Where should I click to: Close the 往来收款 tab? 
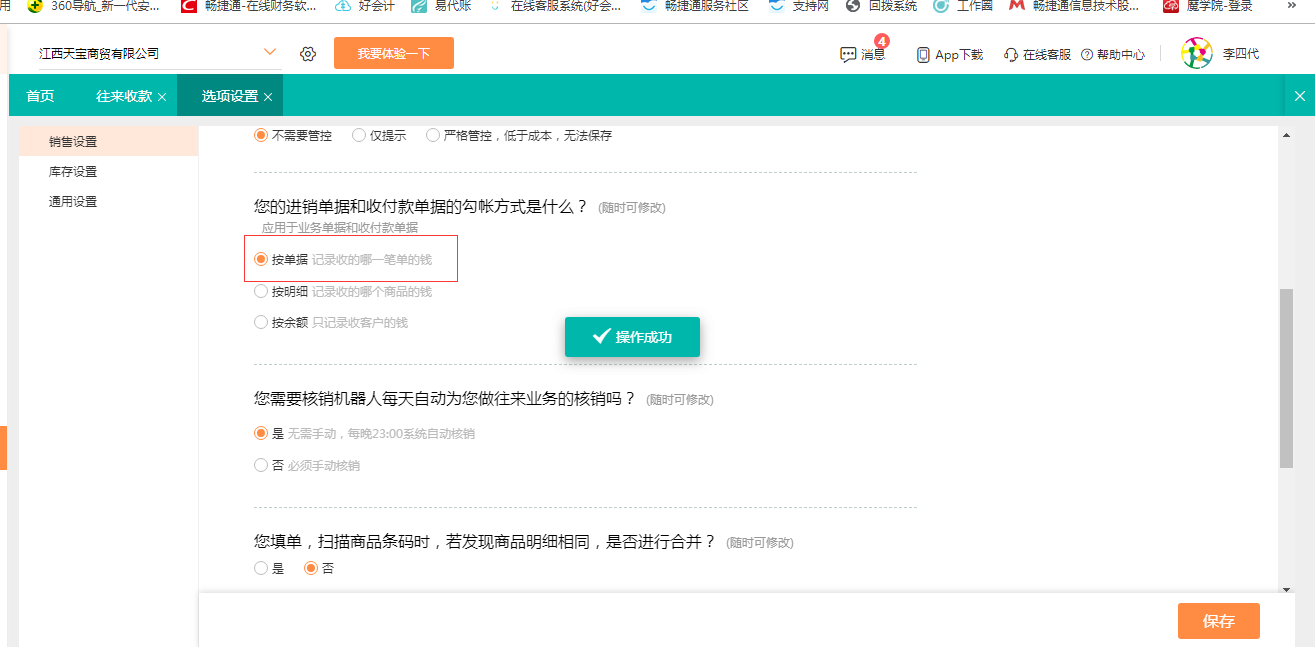click(162, 97)
